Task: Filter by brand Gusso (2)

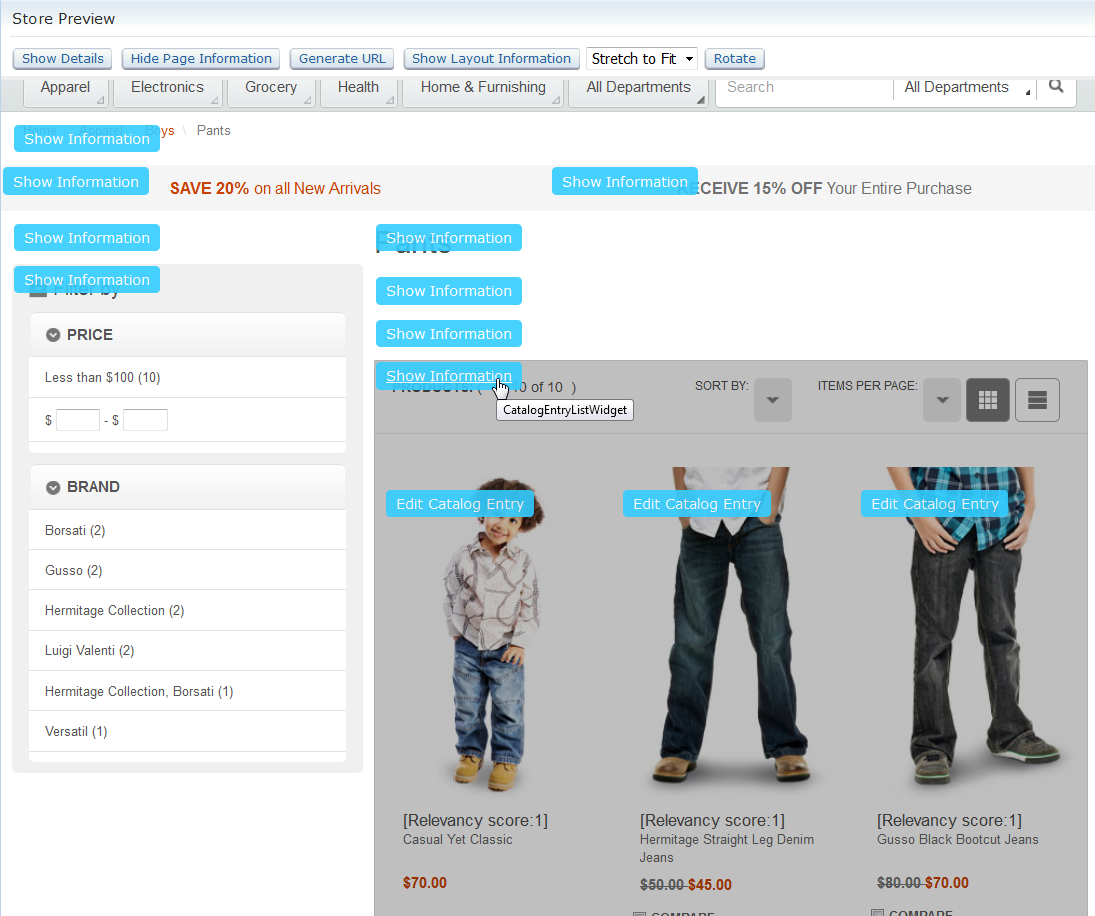Action: (73, 570)
